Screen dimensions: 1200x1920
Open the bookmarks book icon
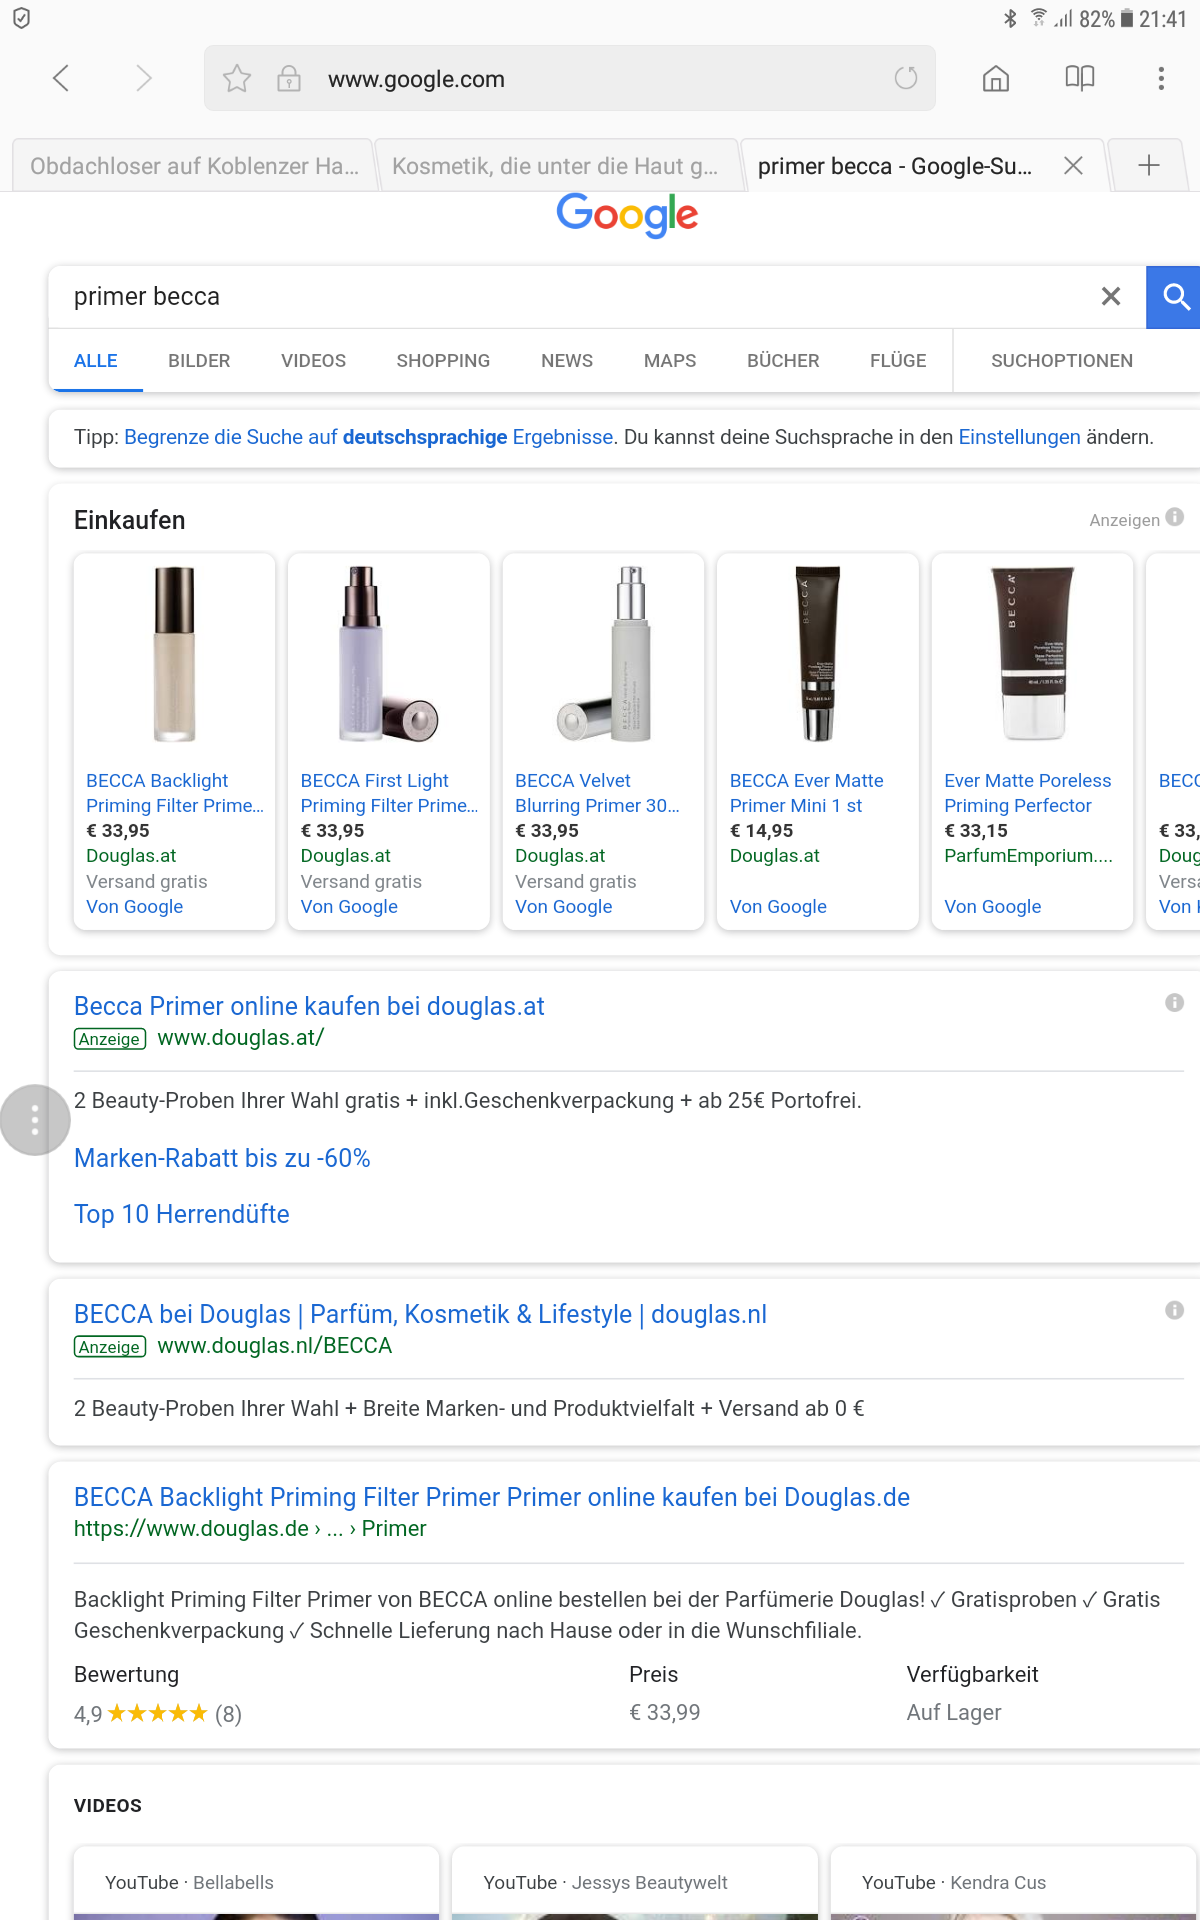(x=1080, y=78)
